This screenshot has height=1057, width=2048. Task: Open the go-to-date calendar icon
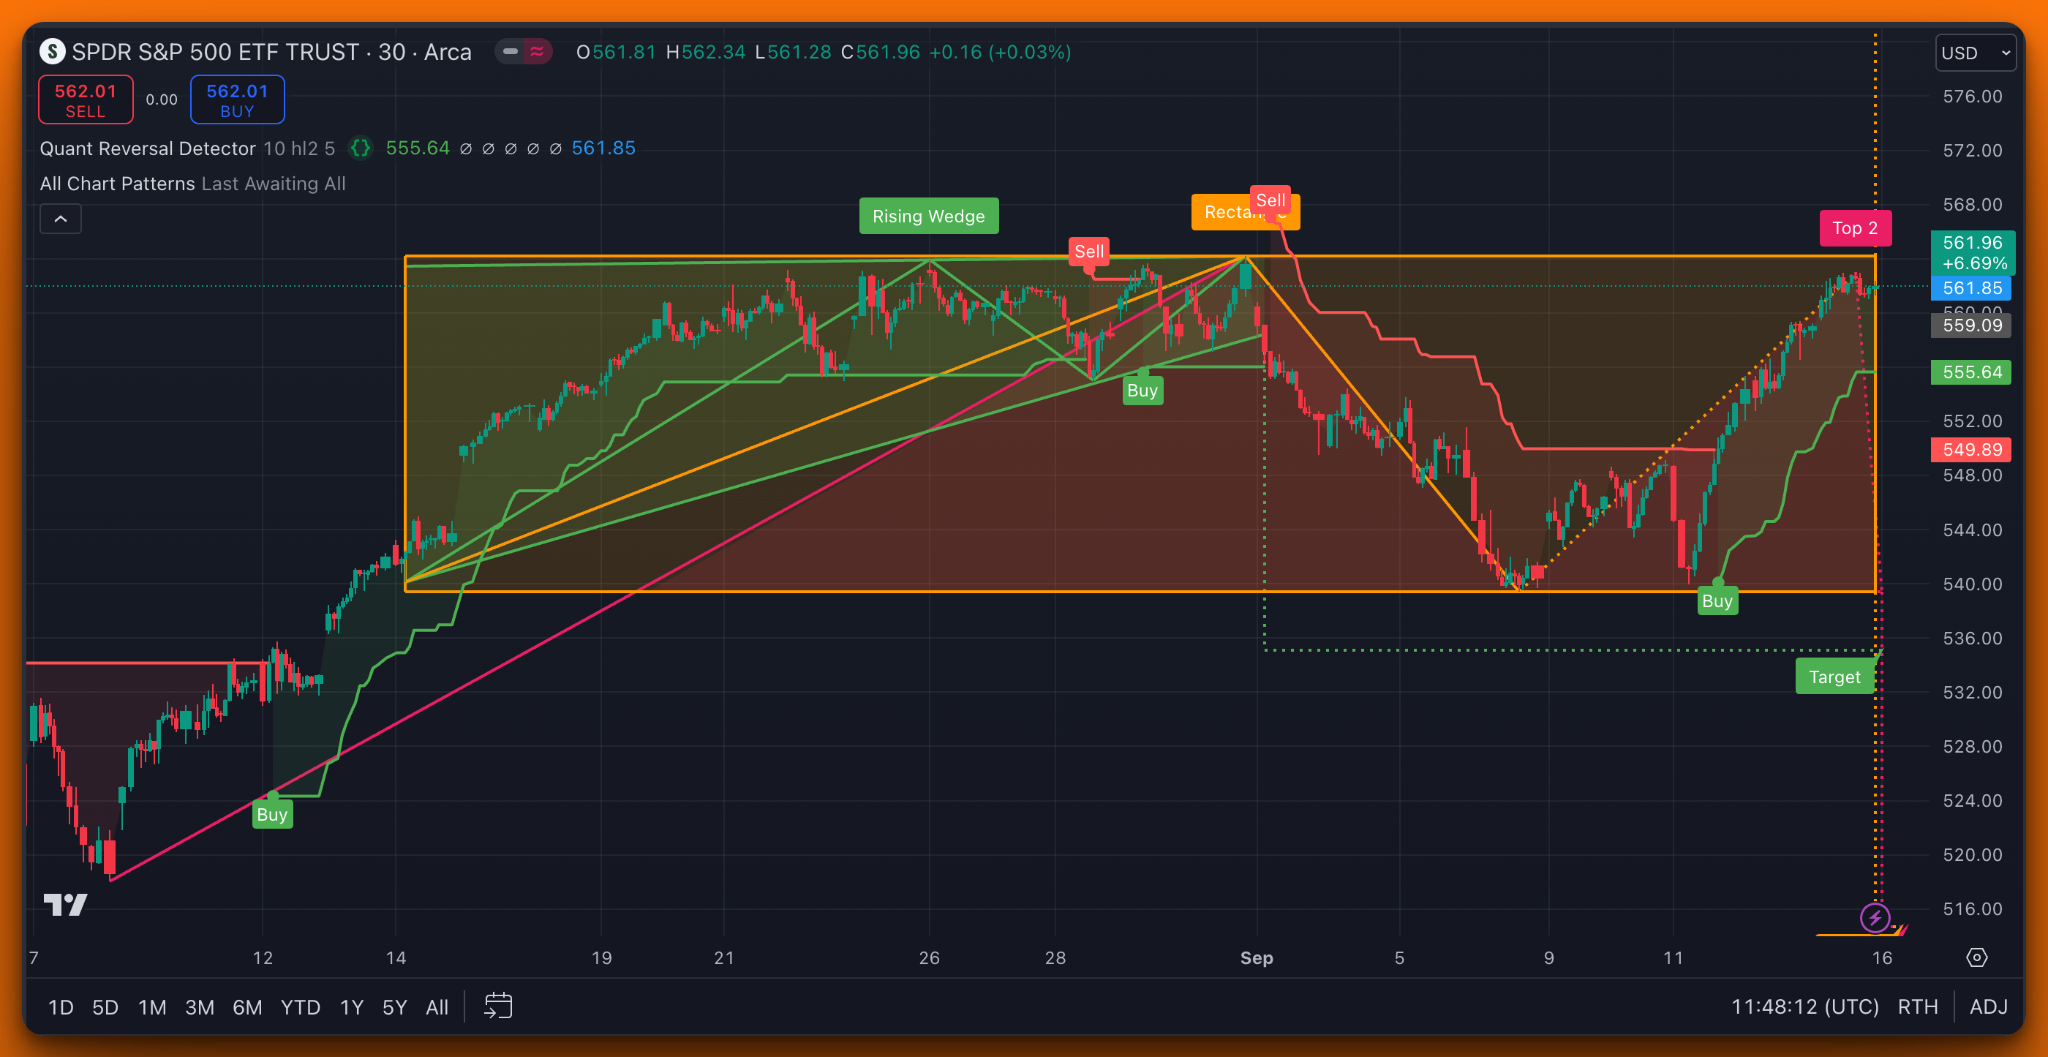pyautogui.click(x=498, y=1006)
